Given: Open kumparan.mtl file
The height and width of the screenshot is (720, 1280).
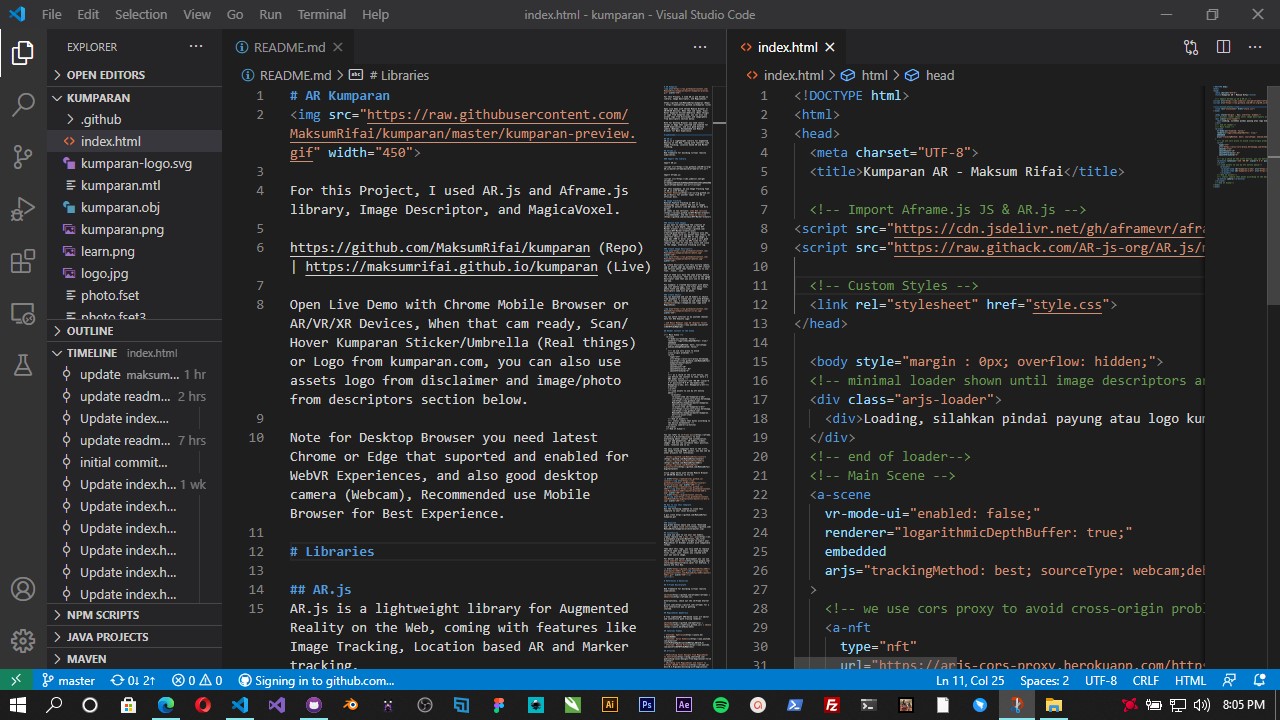Looking at the screenshot, I should pyautogui.click(x=134, y=185).
